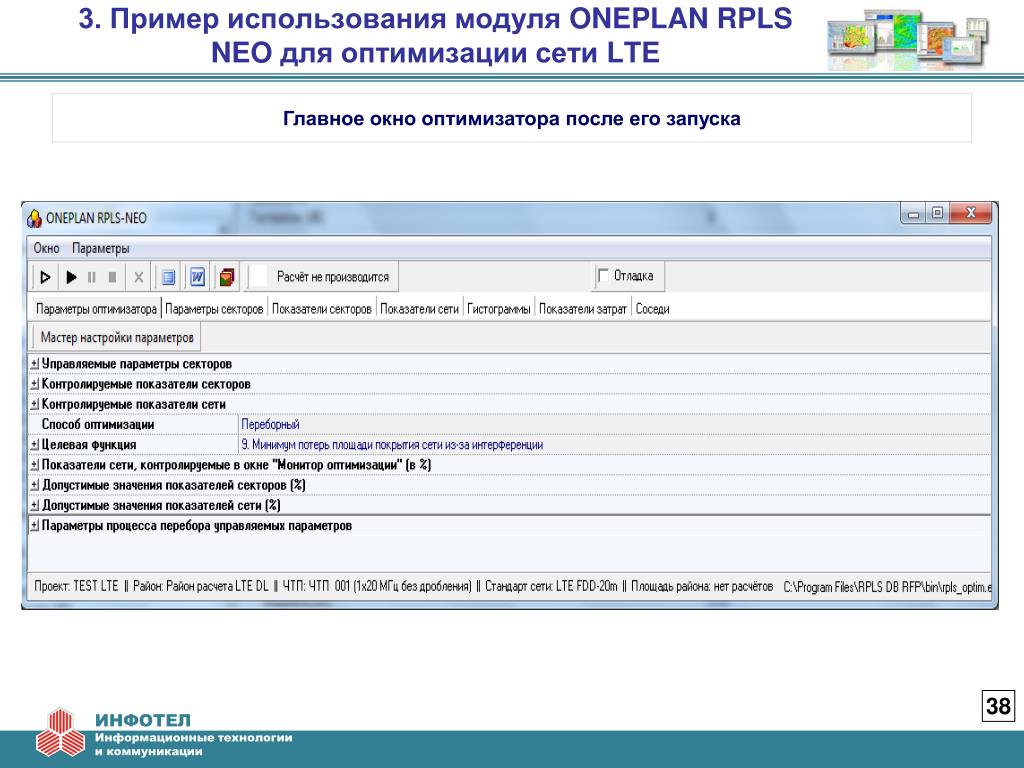Close the ONEPLAN RPLS-NEO window
Viewport: 1024px width, 768px height.
(971, 214)
